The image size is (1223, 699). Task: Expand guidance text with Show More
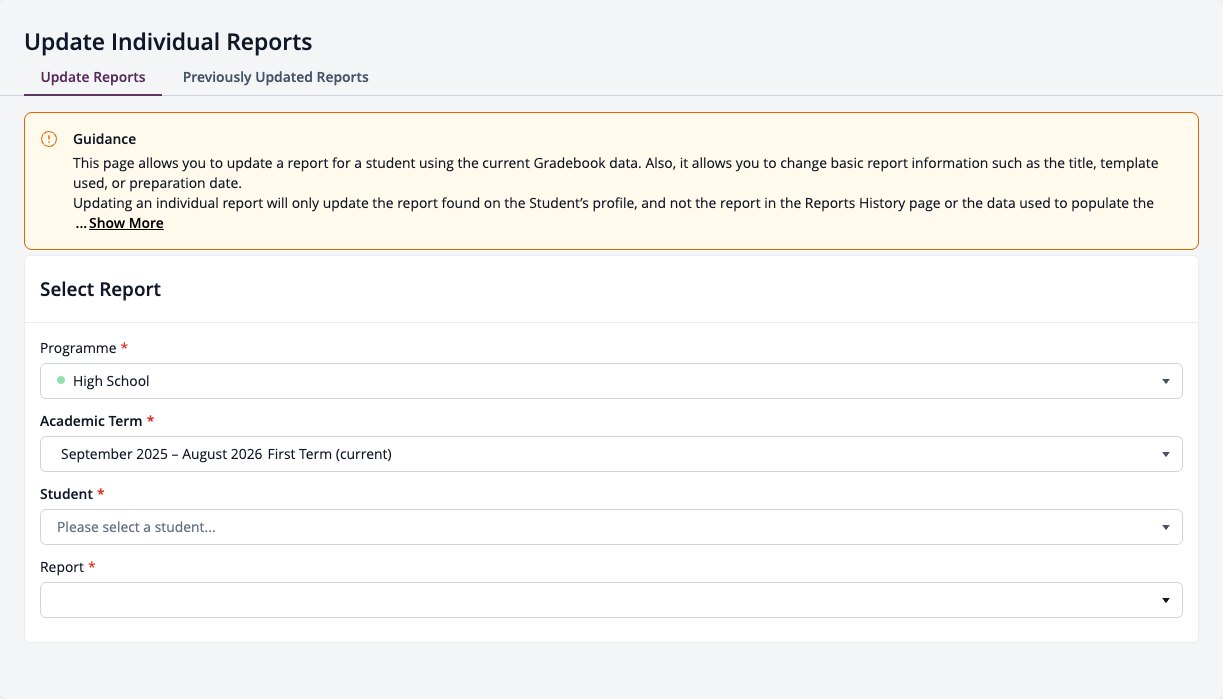(126, 223)
